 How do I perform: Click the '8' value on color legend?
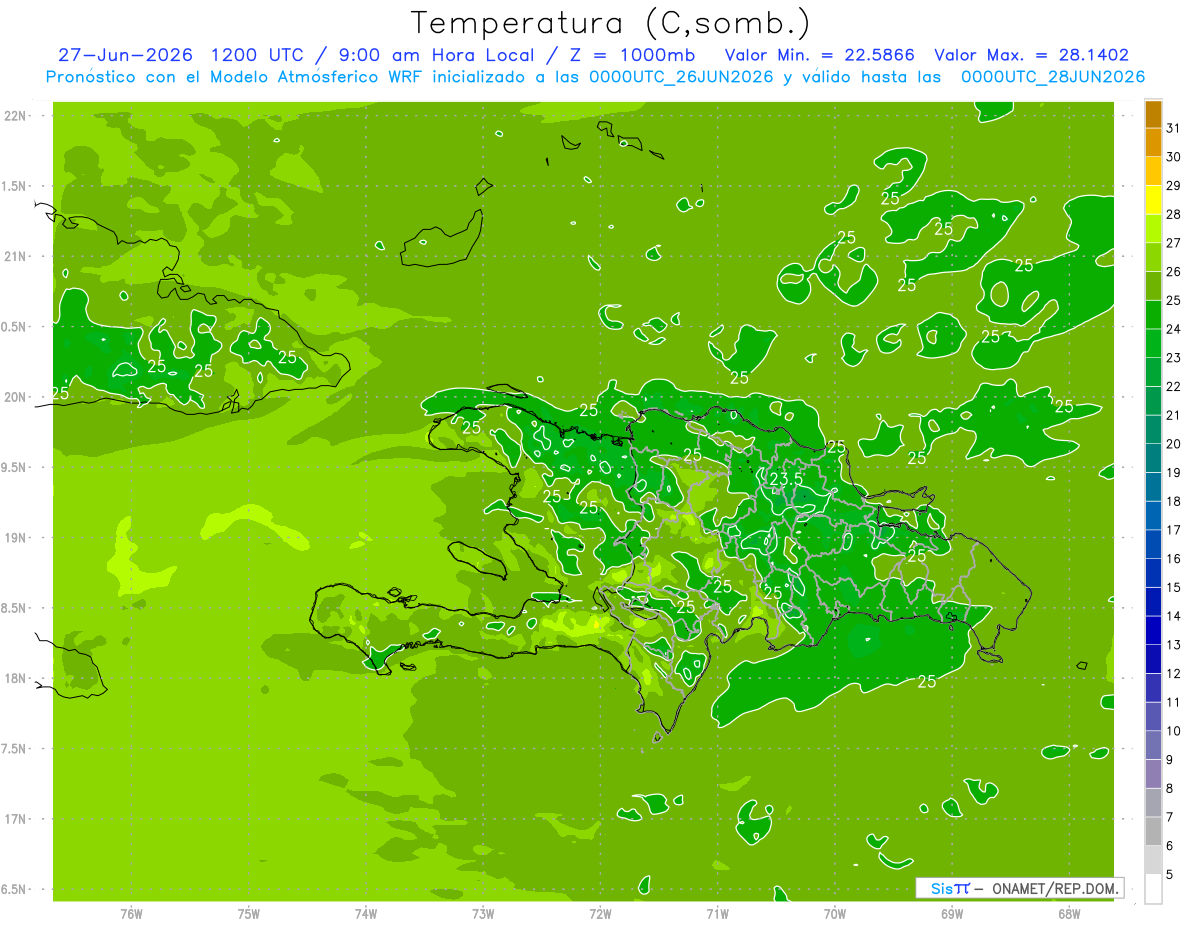point(1170,789)
